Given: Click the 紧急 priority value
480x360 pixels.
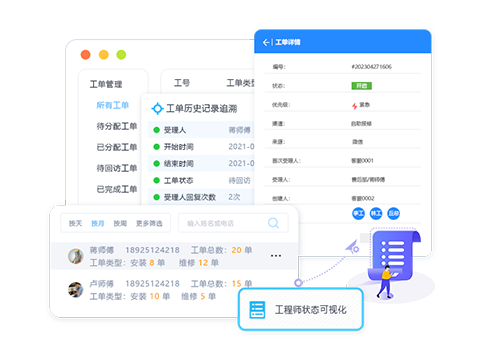Looking at the screenshot, I should pyautogui.click(x=364, y=105).
